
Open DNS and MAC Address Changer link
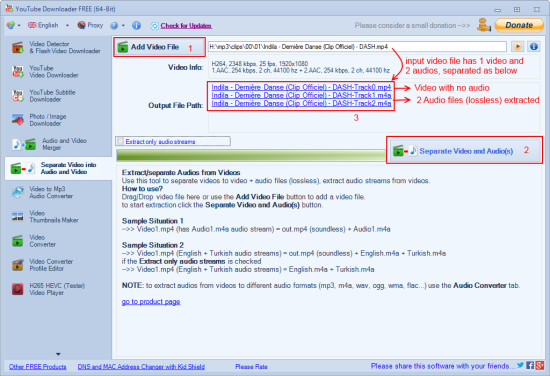[x=141, y=367]
